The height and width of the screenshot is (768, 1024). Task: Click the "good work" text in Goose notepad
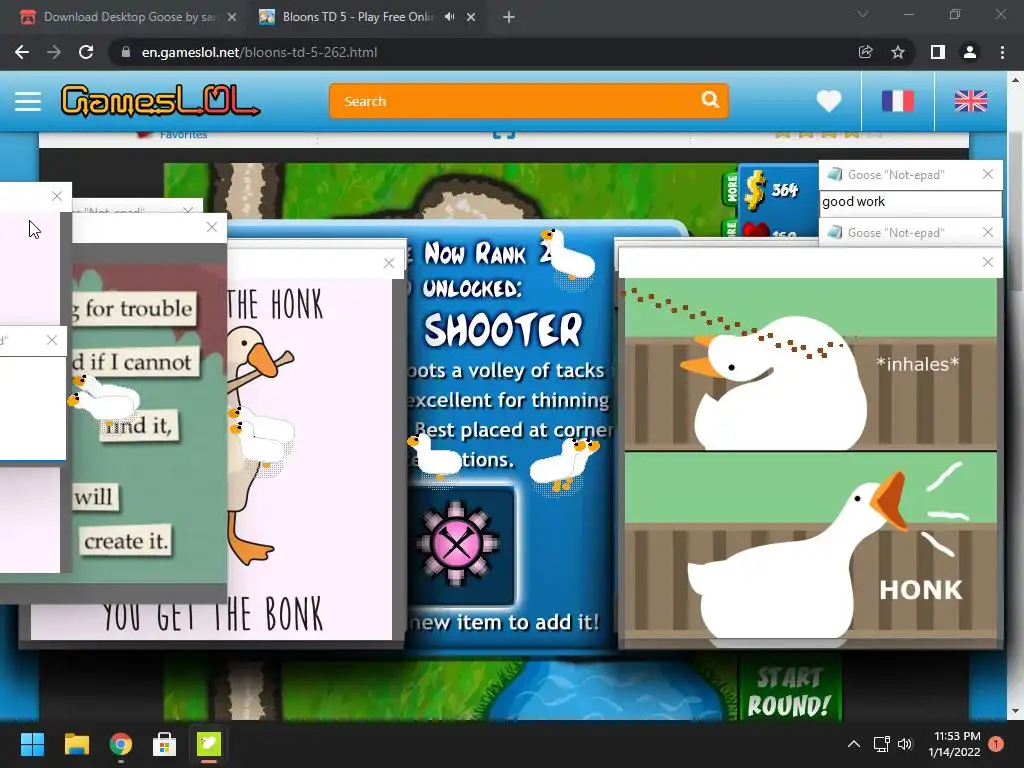[854, 202]
